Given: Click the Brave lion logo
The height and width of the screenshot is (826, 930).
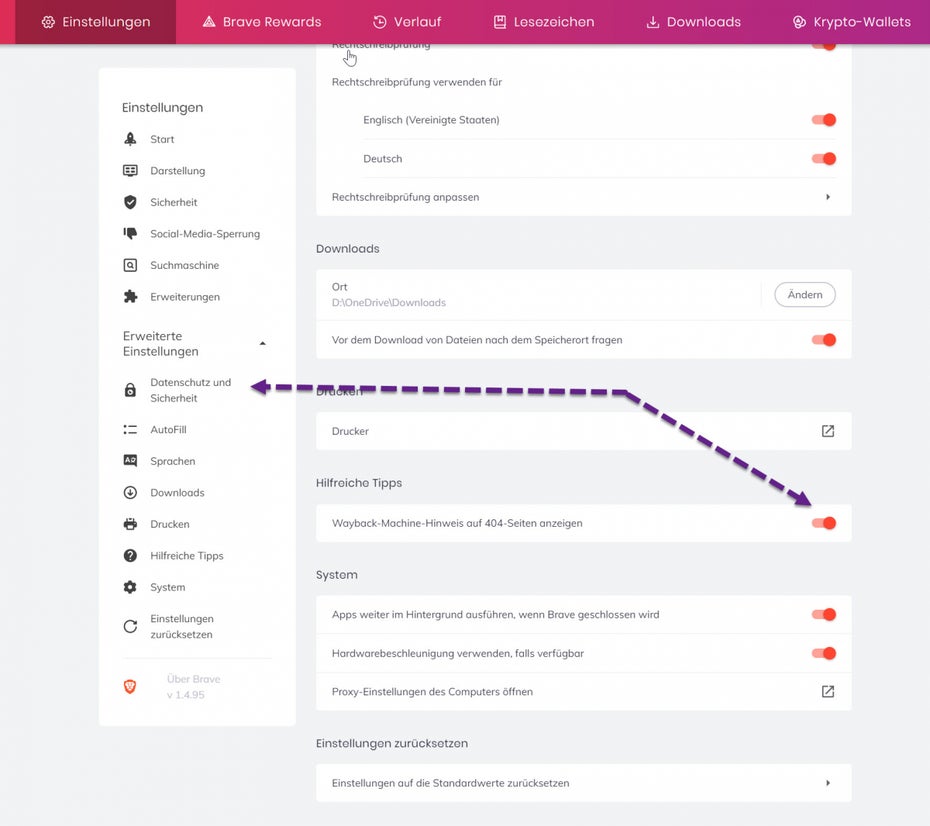Looking at the screenshot, I should 130,687.
